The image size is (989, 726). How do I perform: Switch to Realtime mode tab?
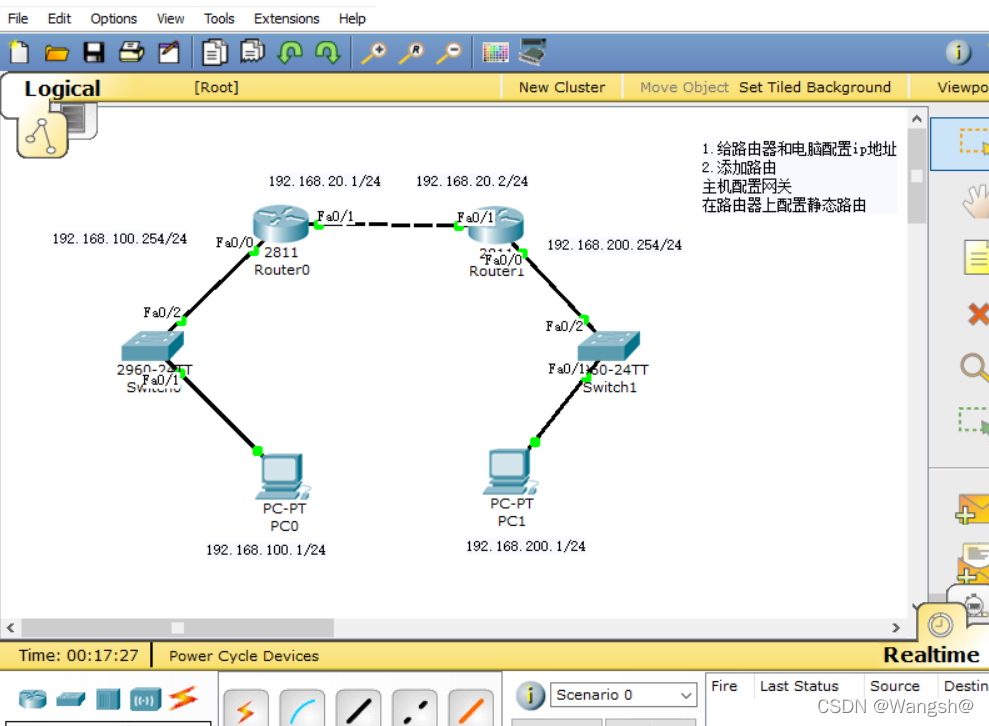point(930,655)
